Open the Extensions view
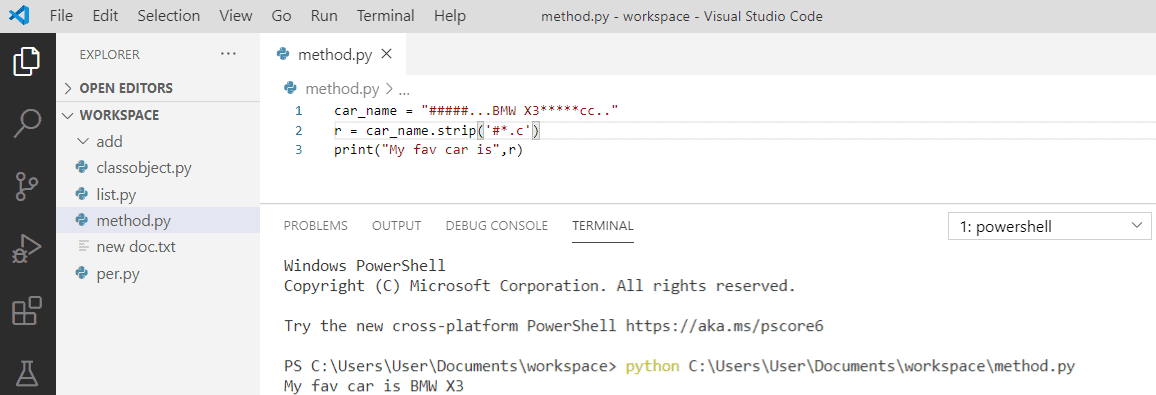1156x395 pixels. point(27,312)
